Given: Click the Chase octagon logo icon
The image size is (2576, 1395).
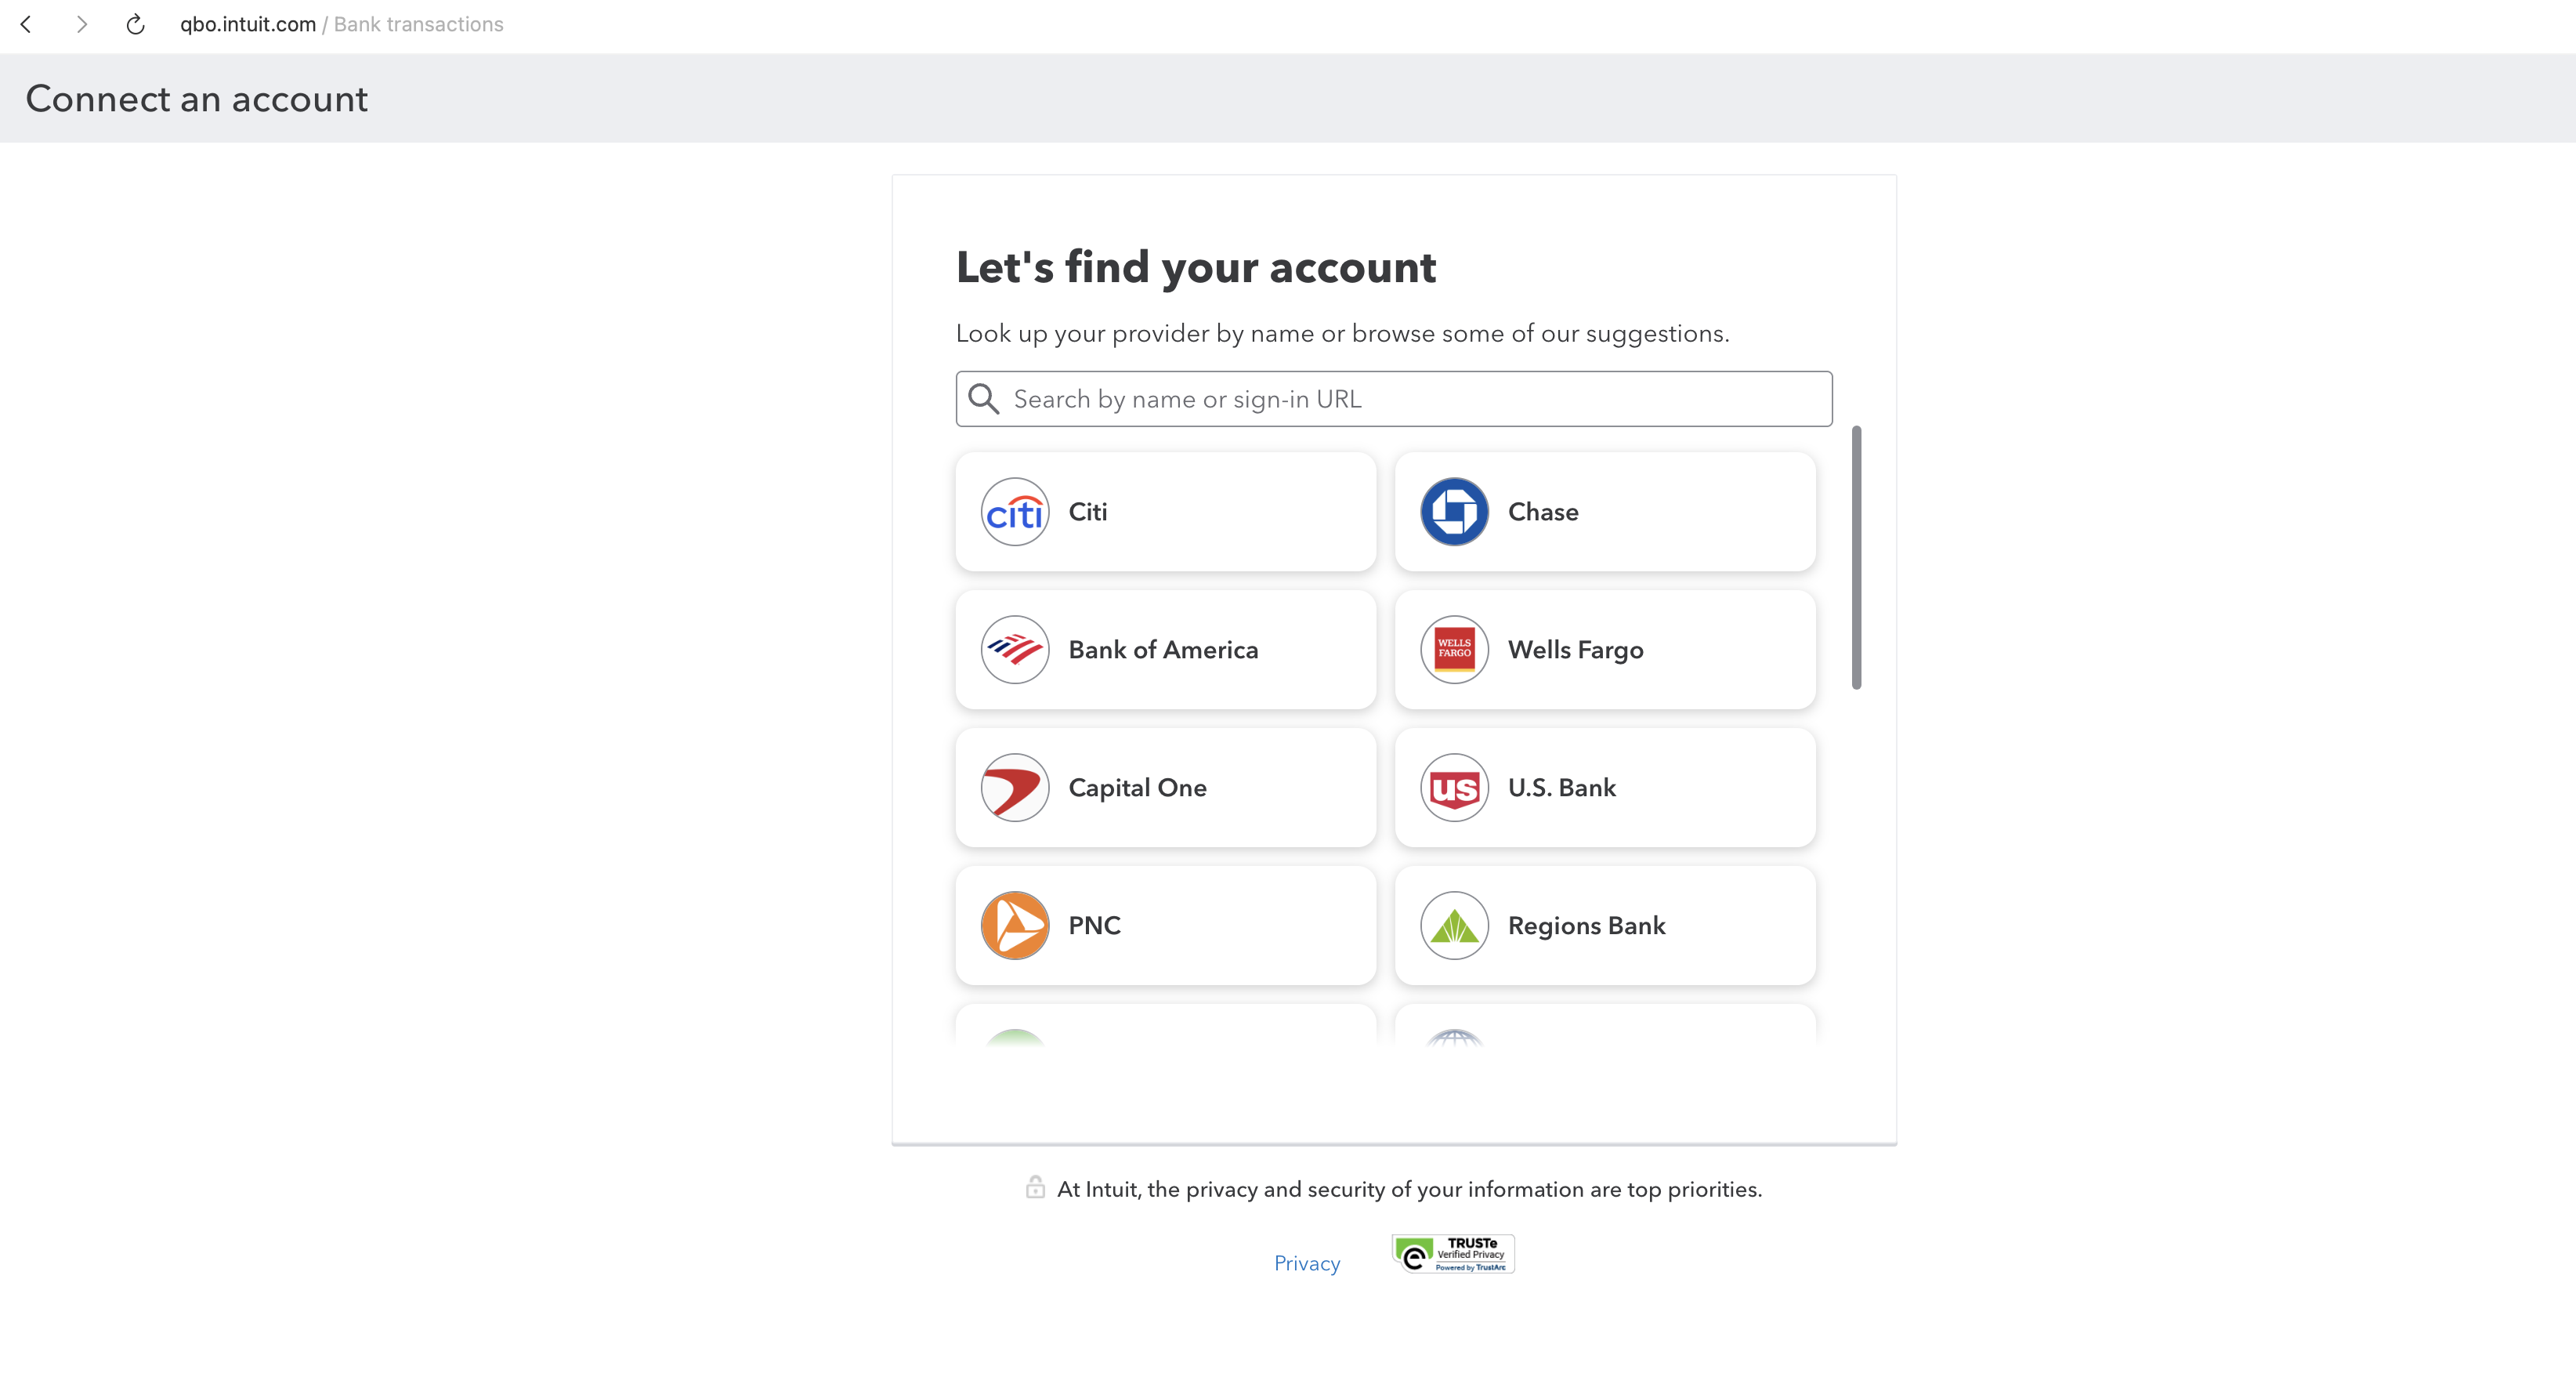Looking at the screenshot, I should coord(1454,511).
